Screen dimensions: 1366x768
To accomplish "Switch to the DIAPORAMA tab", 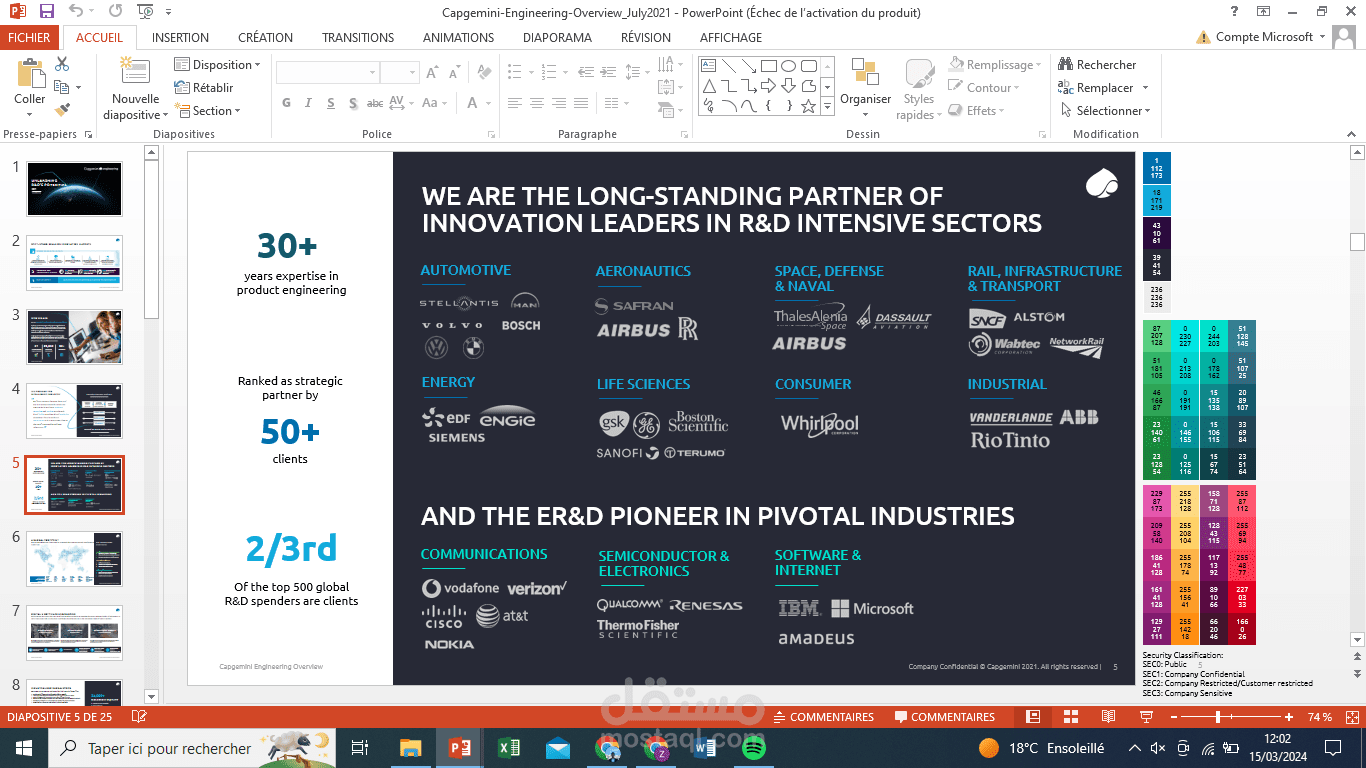I will 557,37.
